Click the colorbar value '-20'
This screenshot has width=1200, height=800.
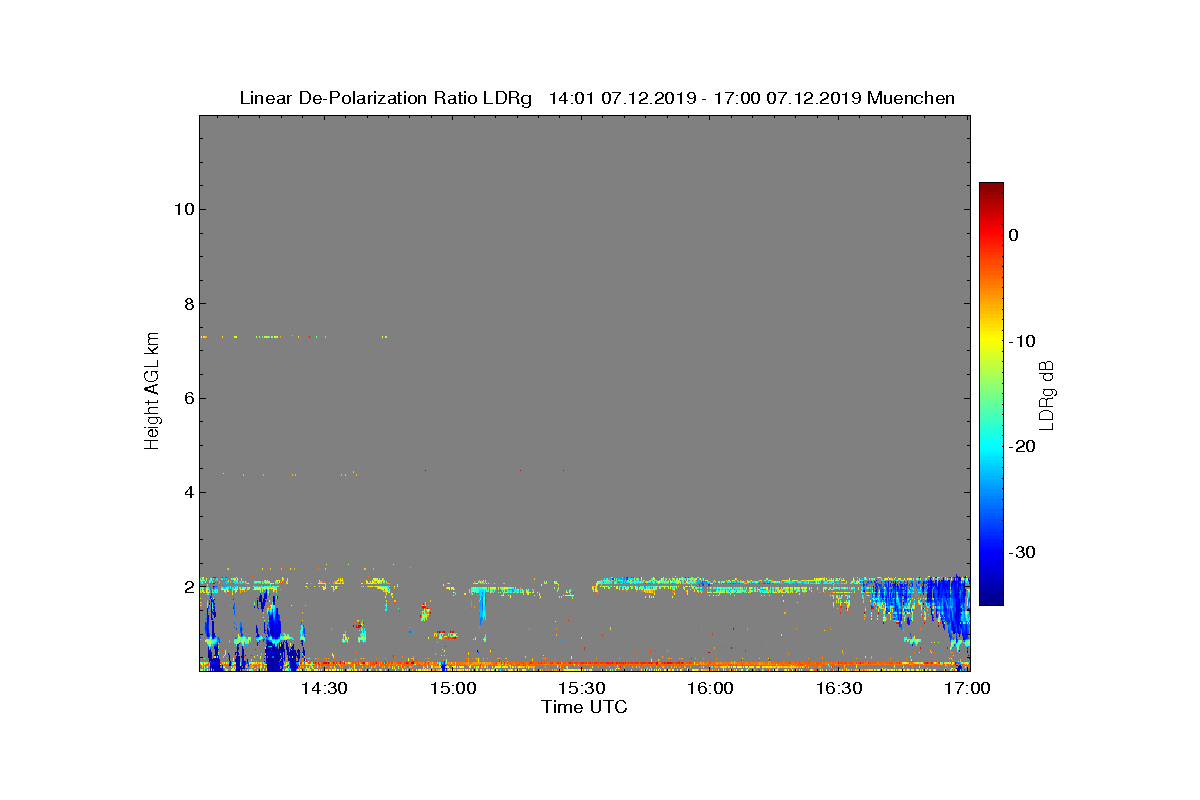click(1021, 447)
